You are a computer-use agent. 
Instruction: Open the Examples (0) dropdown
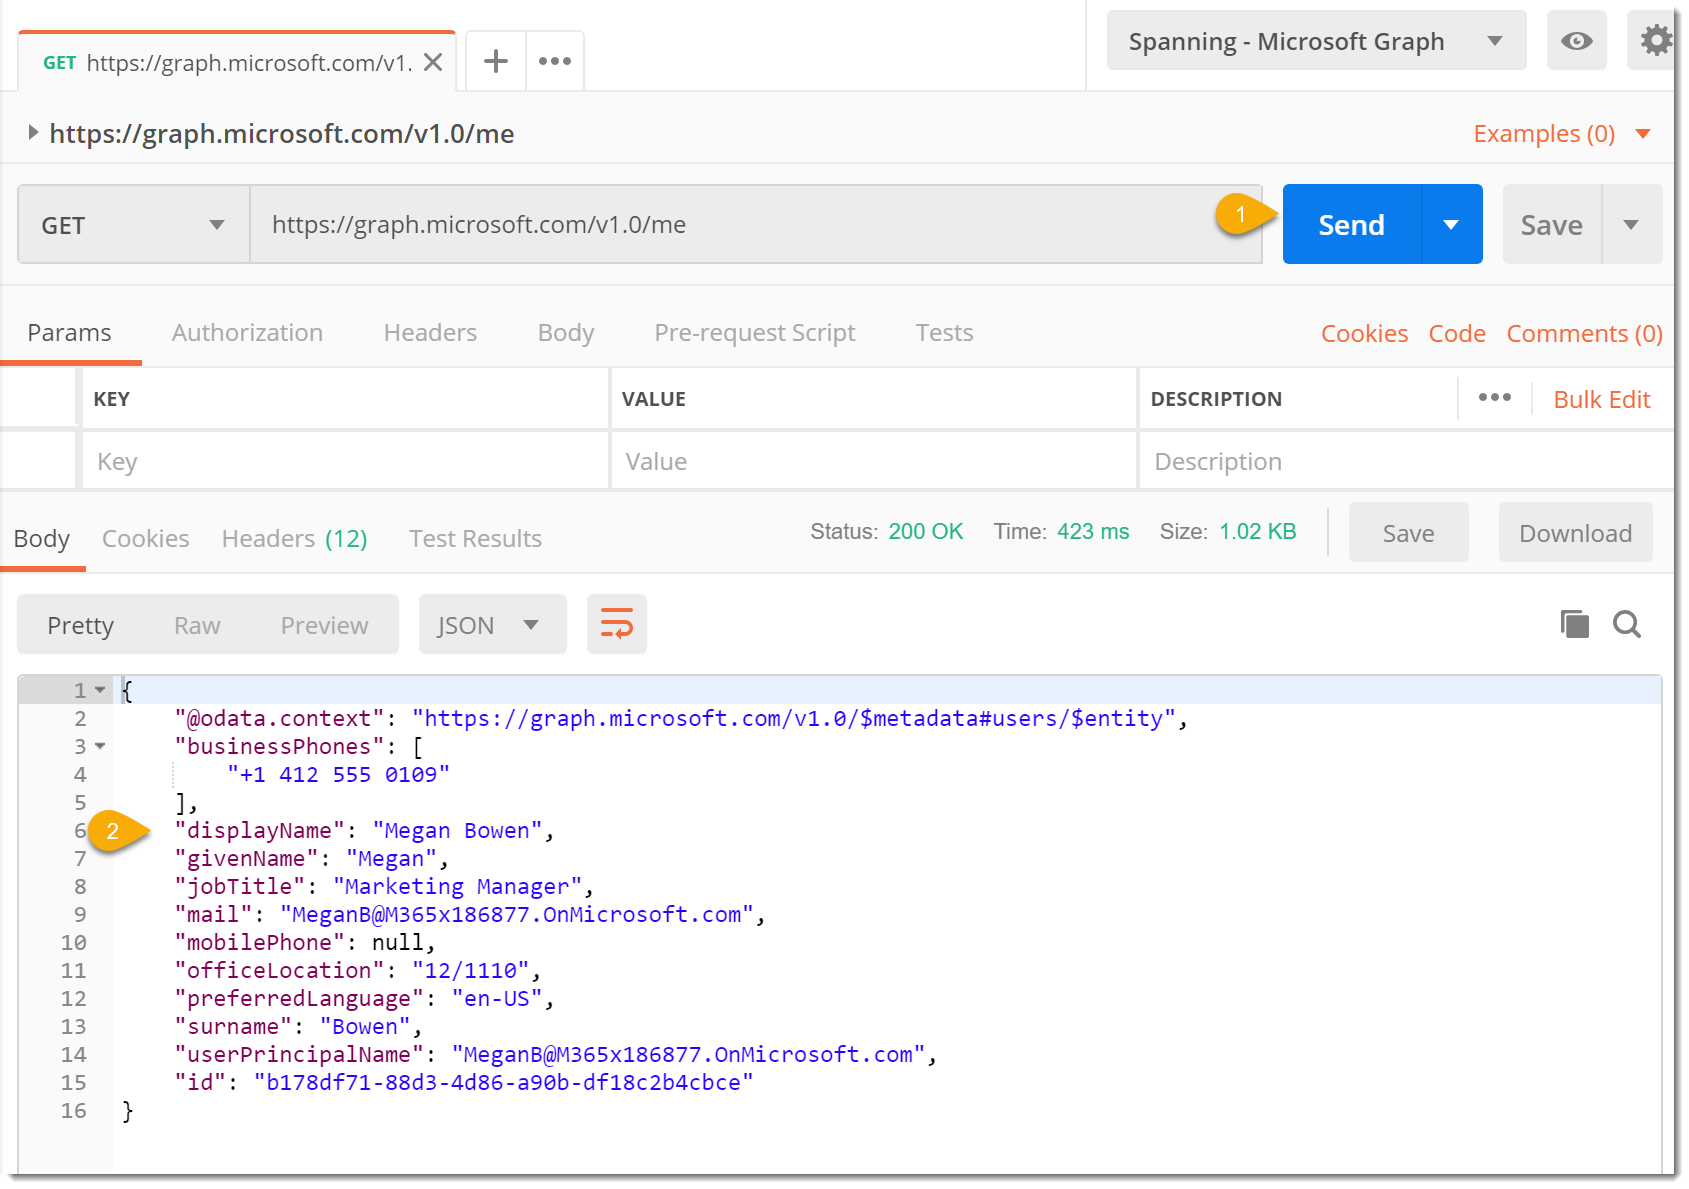click(x=1561, y=134)
